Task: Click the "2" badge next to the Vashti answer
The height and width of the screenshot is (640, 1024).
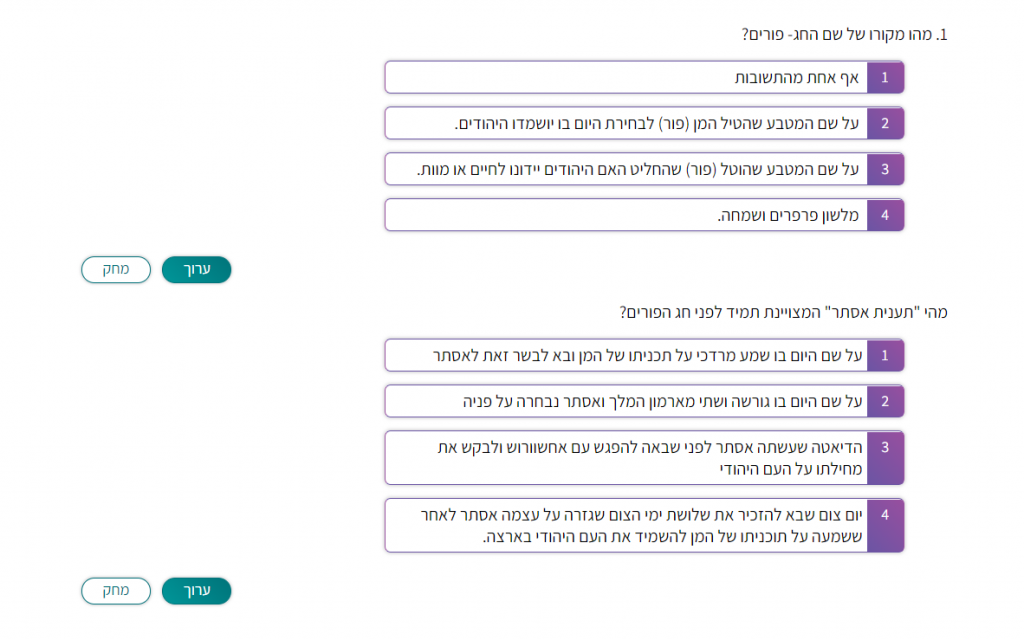Action: (x=885, y=401)
